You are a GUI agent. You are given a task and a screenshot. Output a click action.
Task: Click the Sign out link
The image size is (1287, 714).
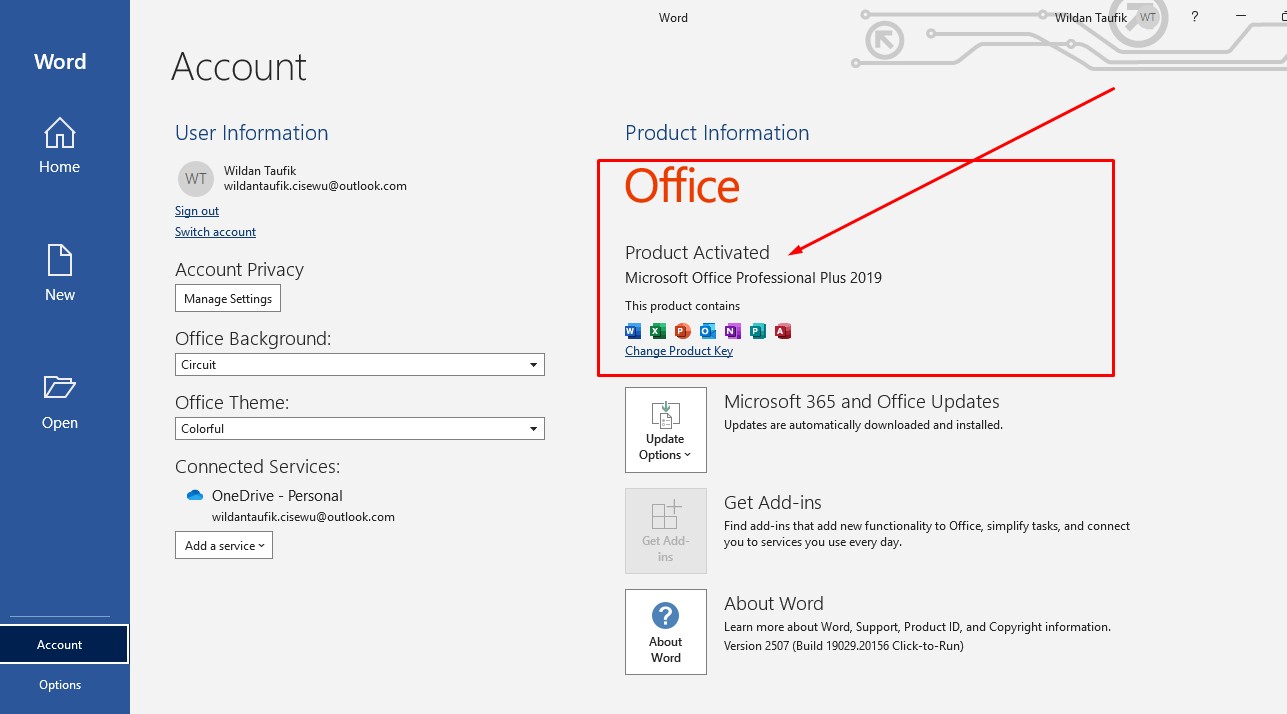(x=197, y=211)
